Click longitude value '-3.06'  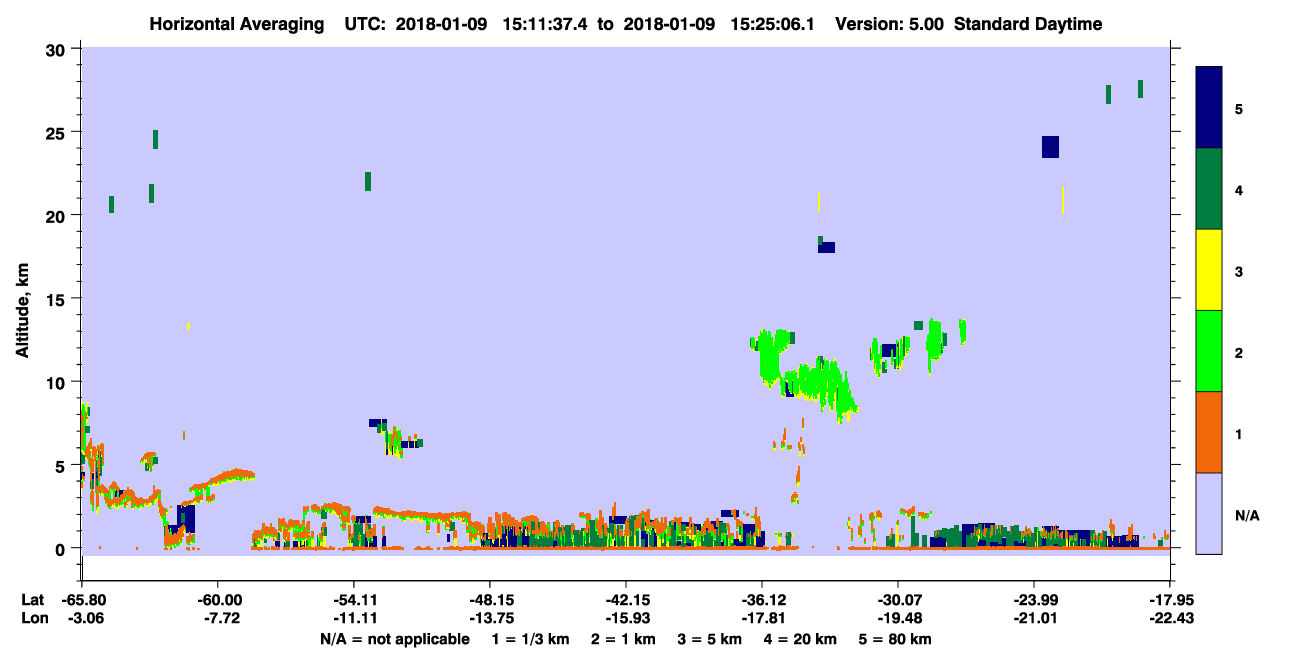(84, 618)
